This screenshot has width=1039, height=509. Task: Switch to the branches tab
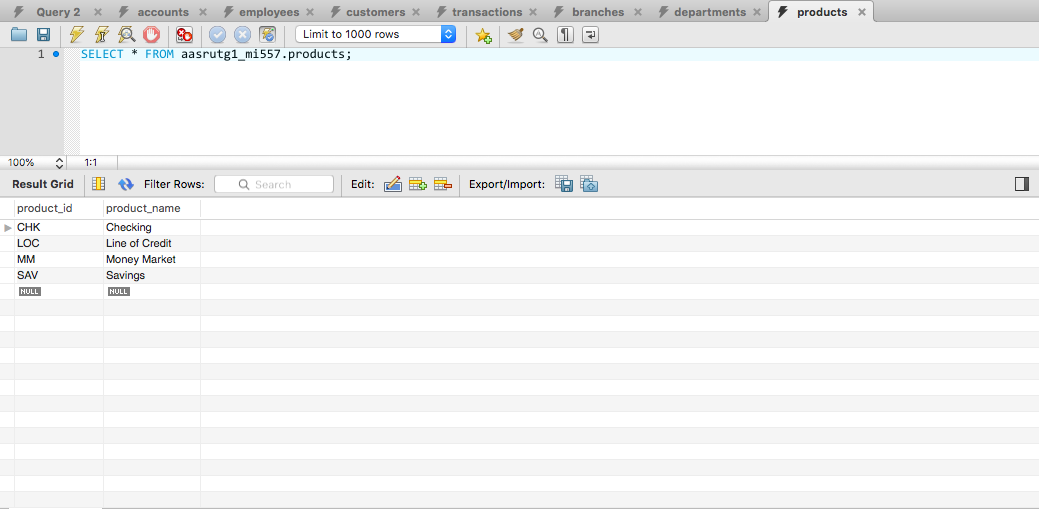pos(598,12)
